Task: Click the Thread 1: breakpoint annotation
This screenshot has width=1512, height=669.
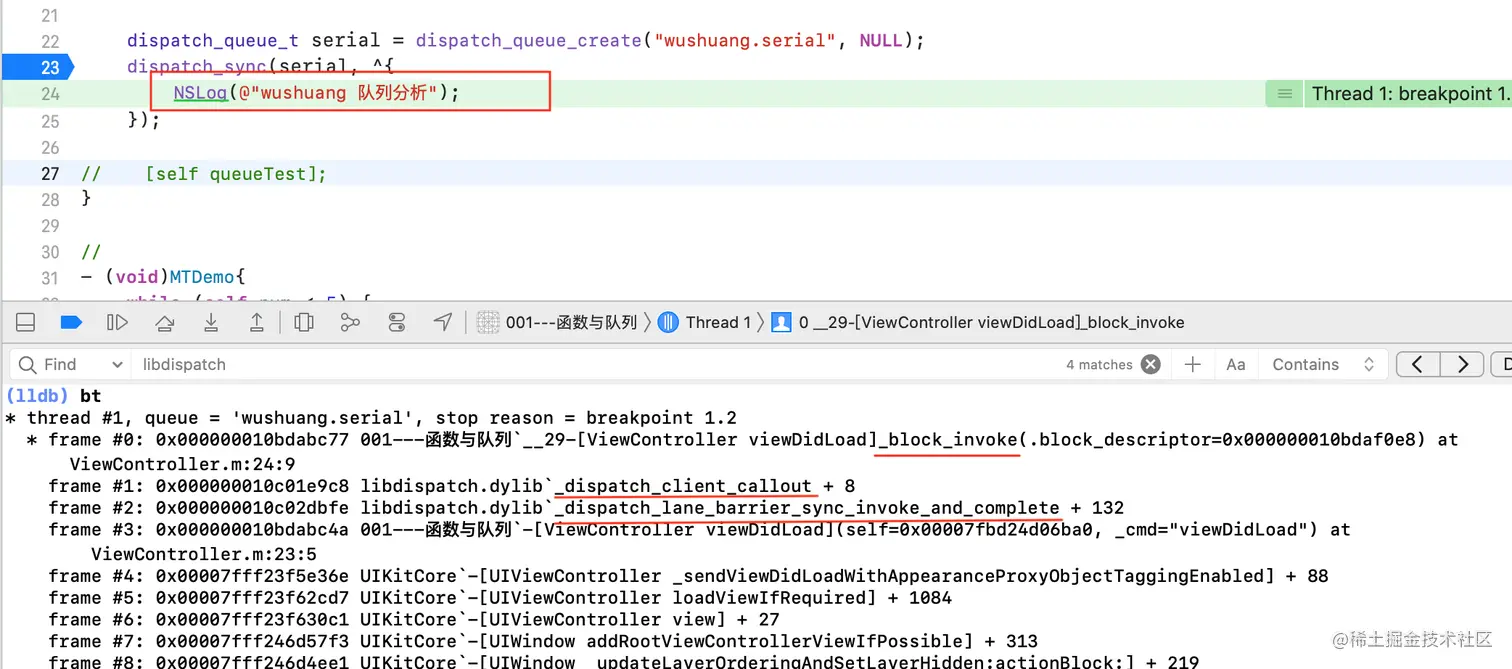Action: [x=1410, y=93]
